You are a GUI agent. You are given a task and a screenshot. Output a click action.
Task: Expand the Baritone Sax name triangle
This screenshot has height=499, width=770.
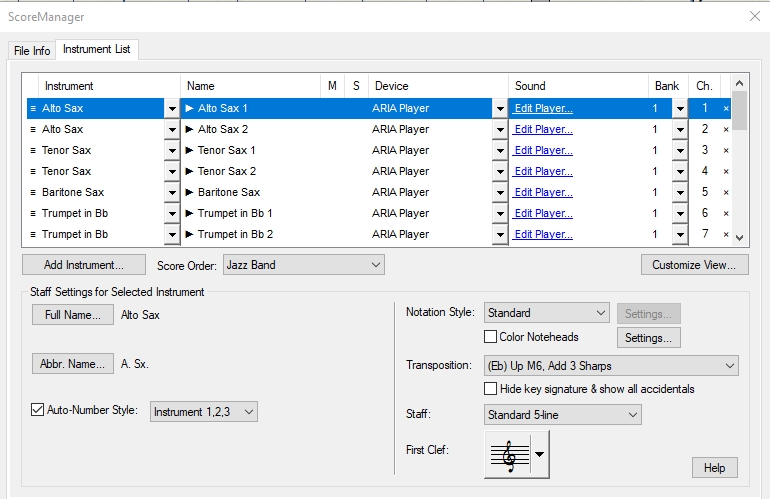point(190,192)
